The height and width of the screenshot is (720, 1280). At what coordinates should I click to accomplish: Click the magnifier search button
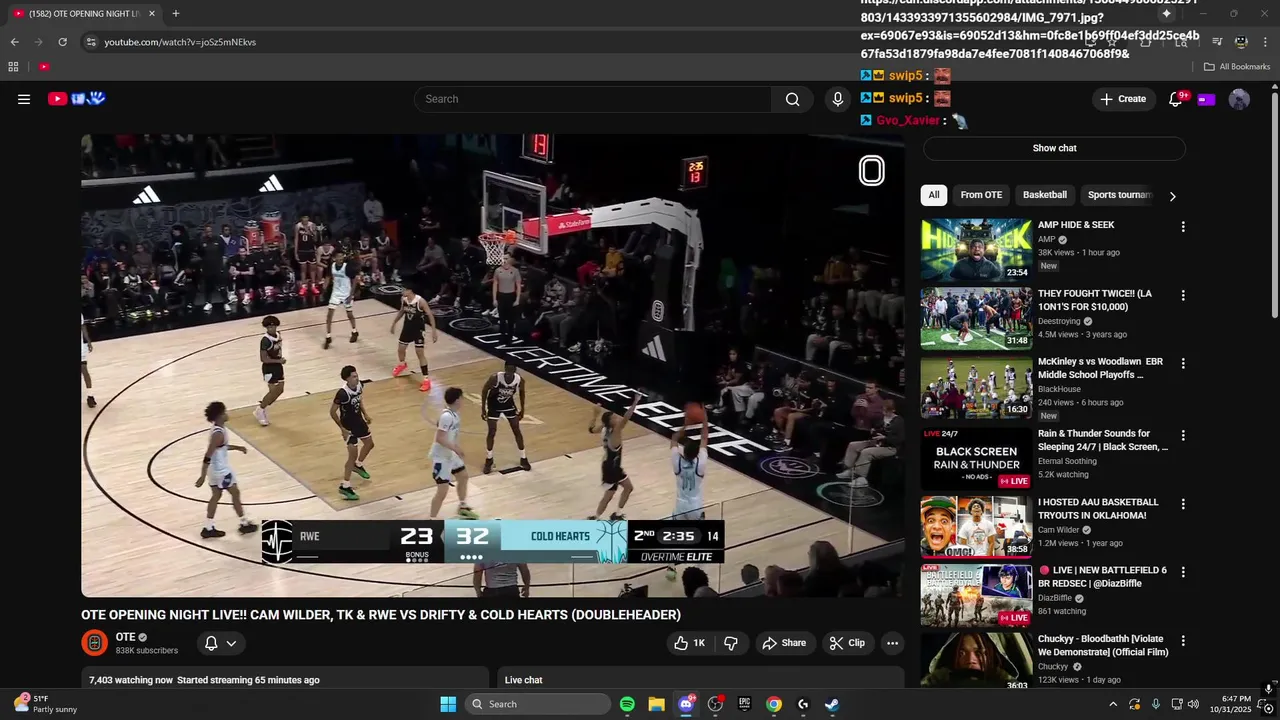[792, 99]
